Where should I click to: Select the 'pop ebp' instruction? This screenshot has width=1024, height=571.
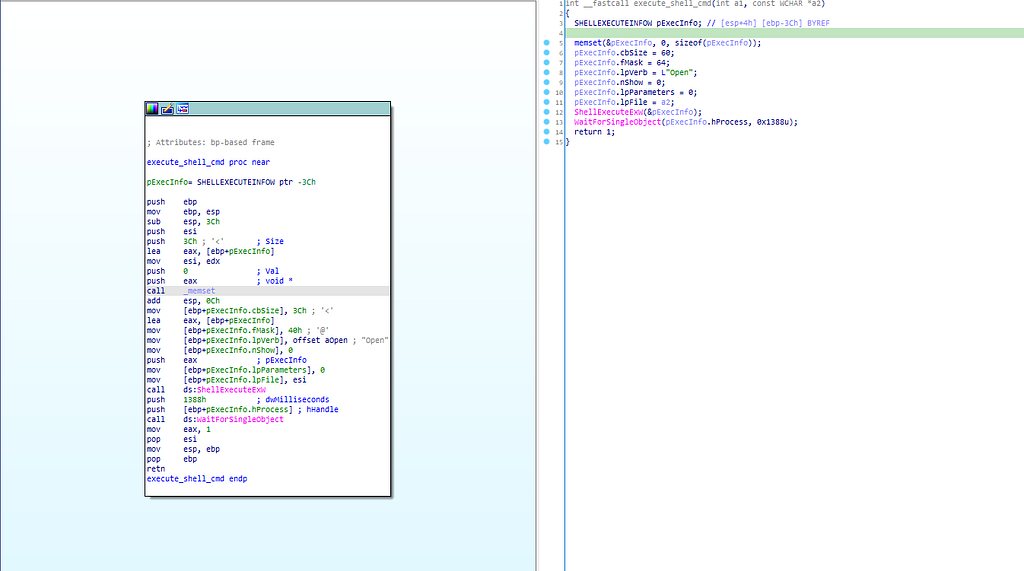171,459
